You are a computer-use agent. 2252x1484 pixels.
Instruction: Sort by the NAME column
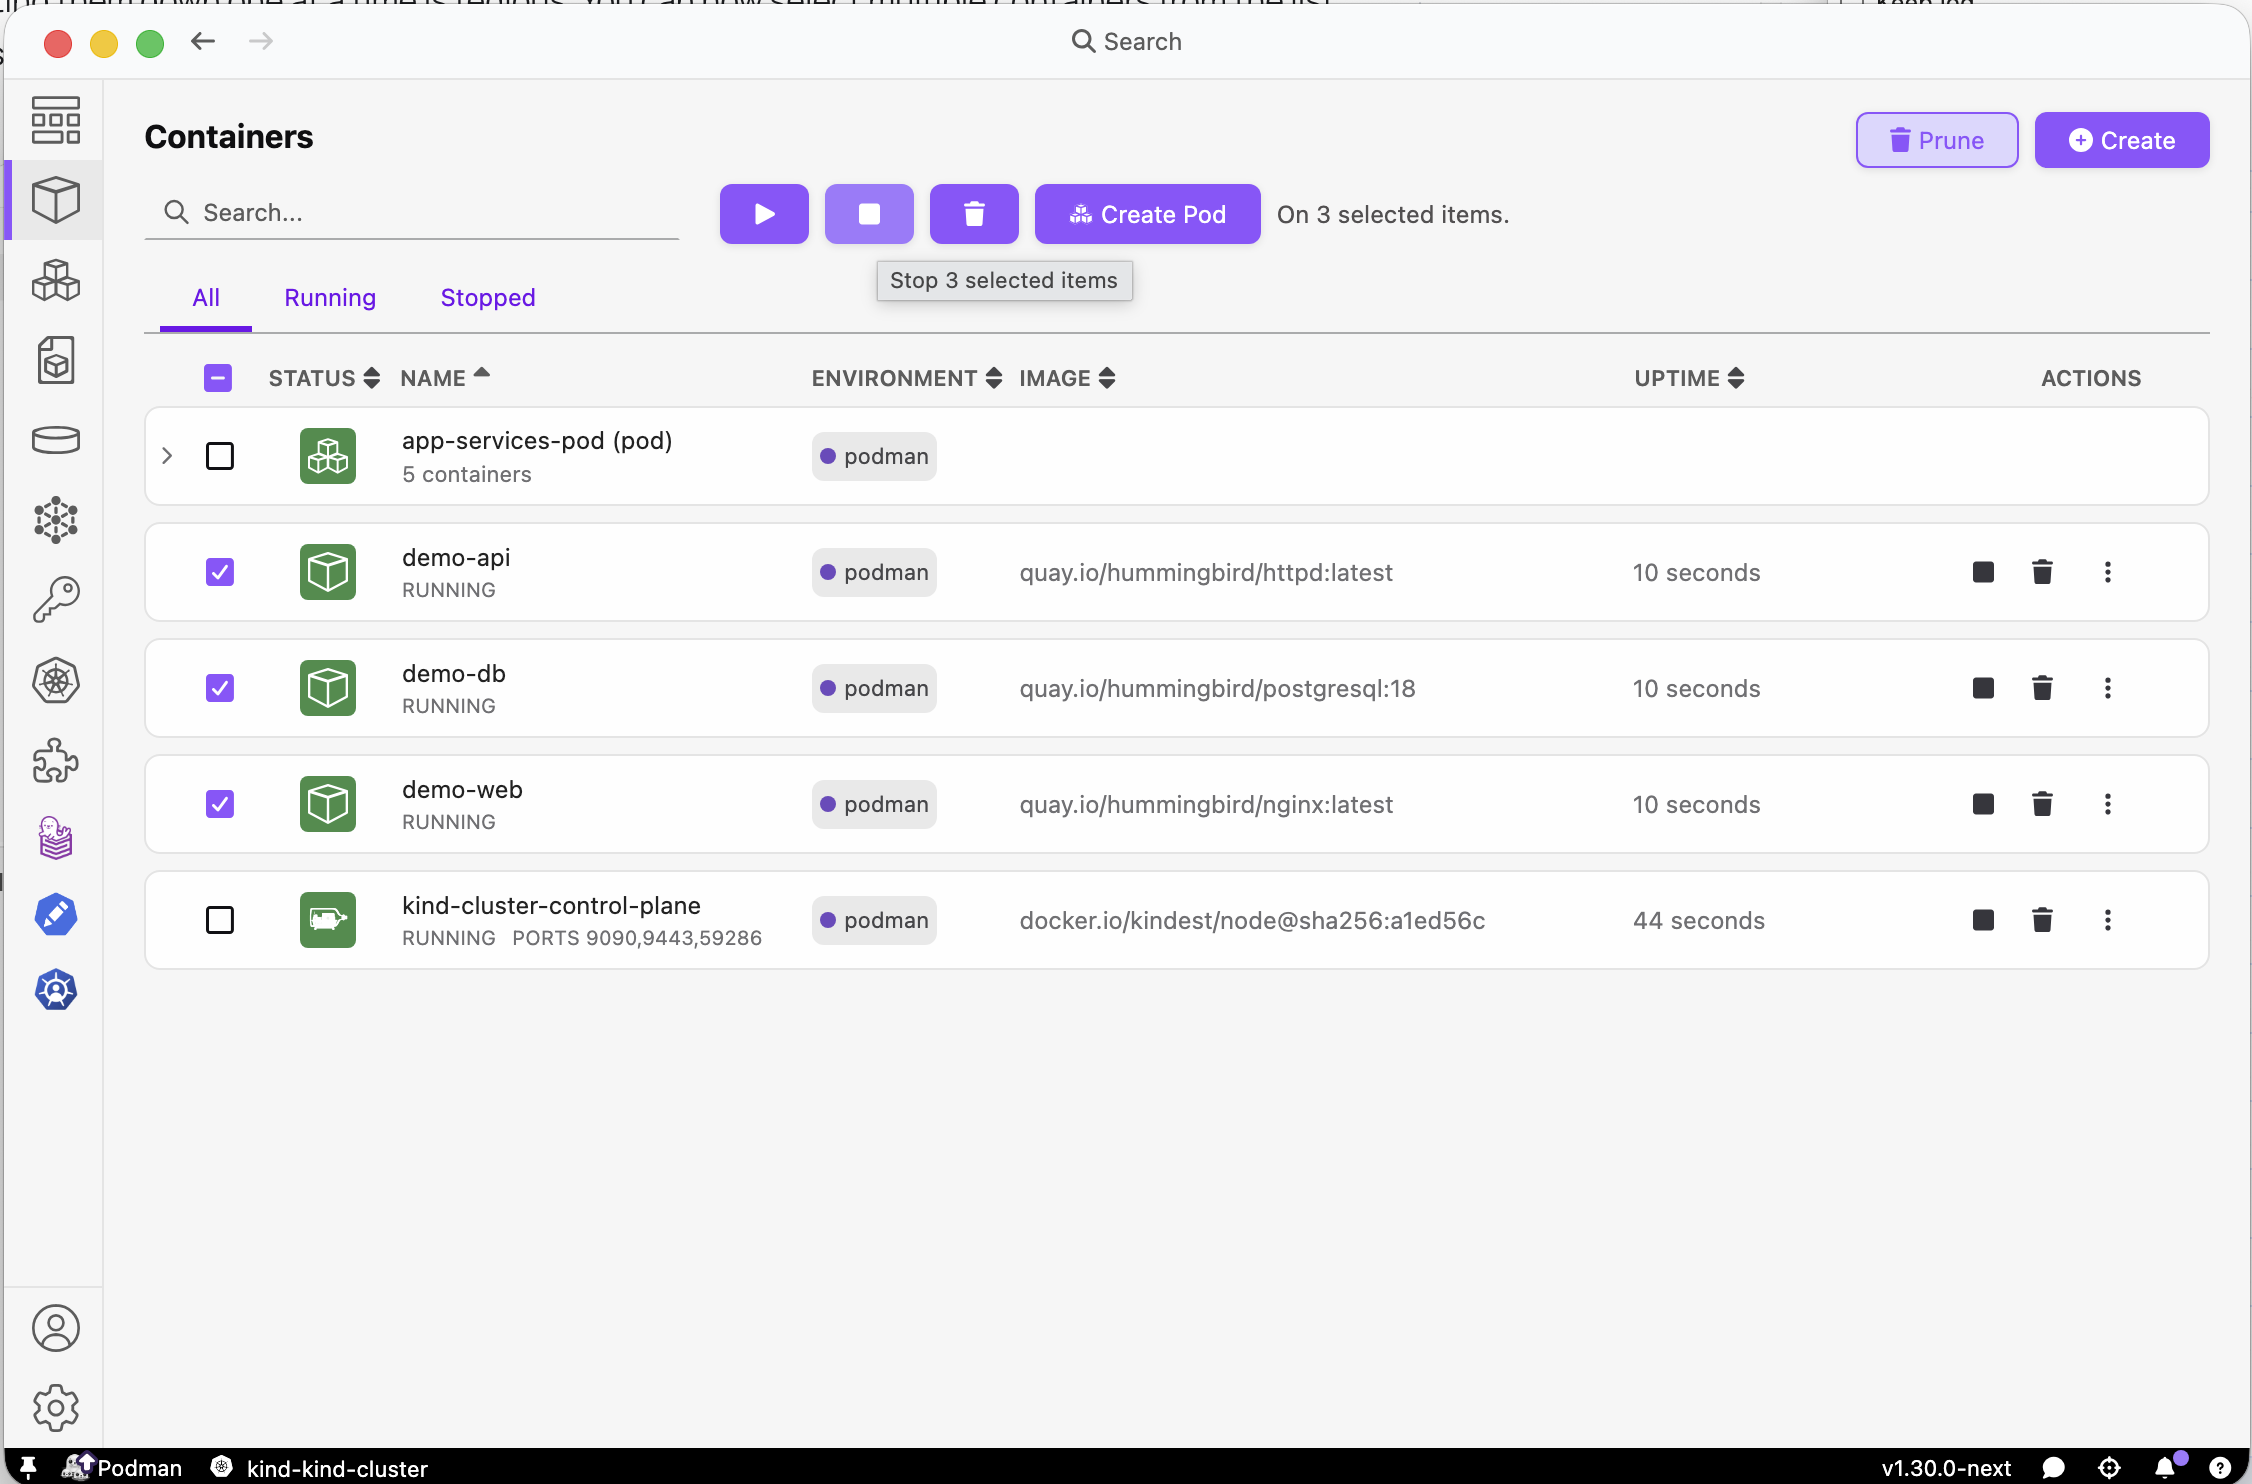click(x=445, y=378)
